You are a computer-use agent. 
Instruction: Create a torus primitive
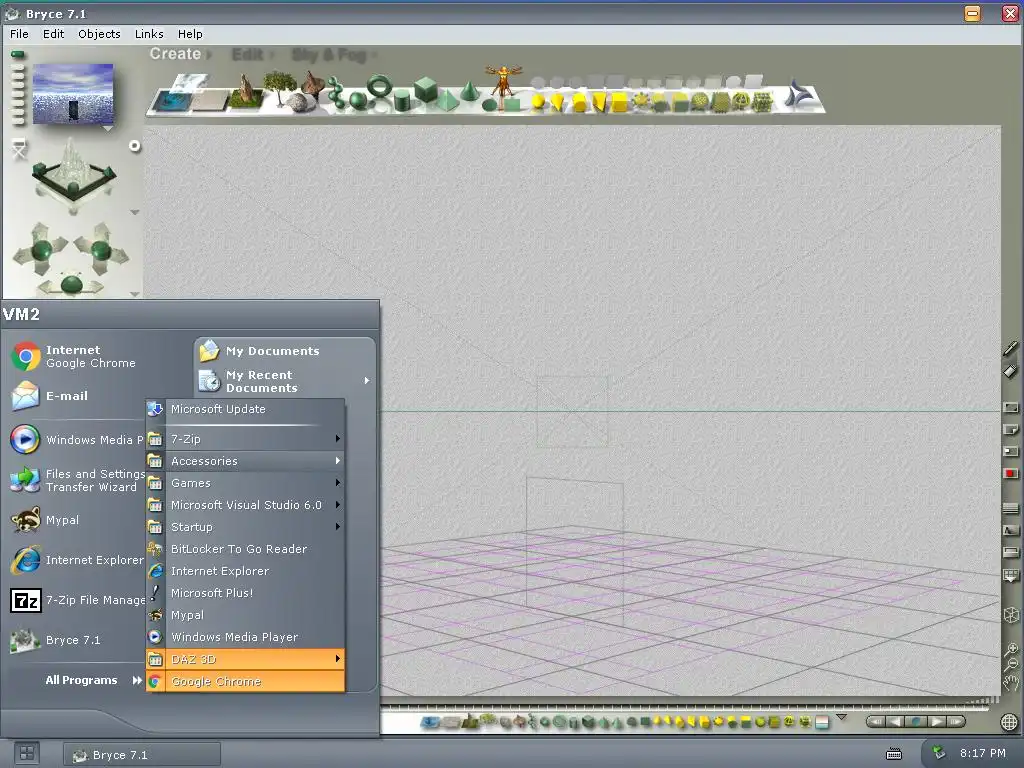click(x=379, y=86)
